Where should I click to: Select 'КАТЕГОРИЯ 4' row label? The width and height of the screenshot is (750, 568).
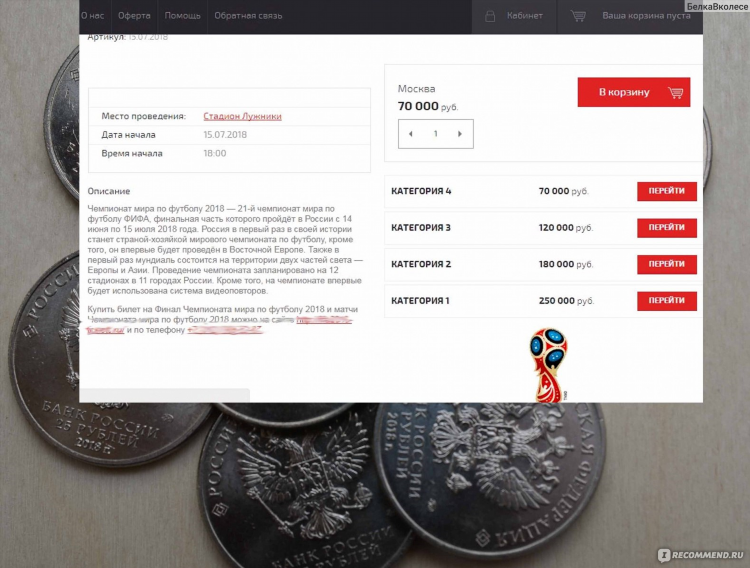coord(421,191)
